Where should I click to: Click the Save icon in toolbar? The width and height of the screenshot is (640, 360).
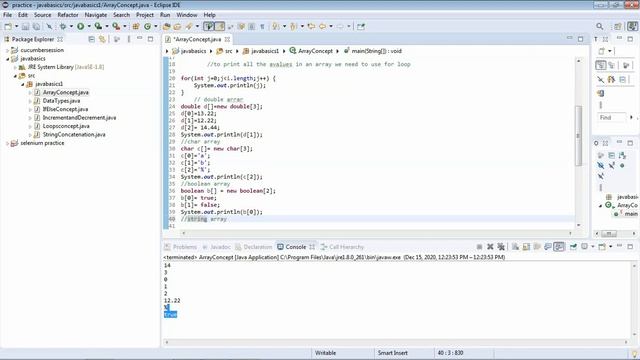pyautogui.click(x=25, y=27)
